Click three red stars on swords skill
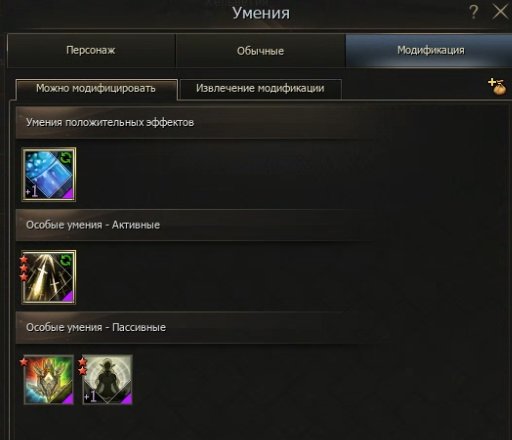512x440 pixels. click(x=24, y=268)
